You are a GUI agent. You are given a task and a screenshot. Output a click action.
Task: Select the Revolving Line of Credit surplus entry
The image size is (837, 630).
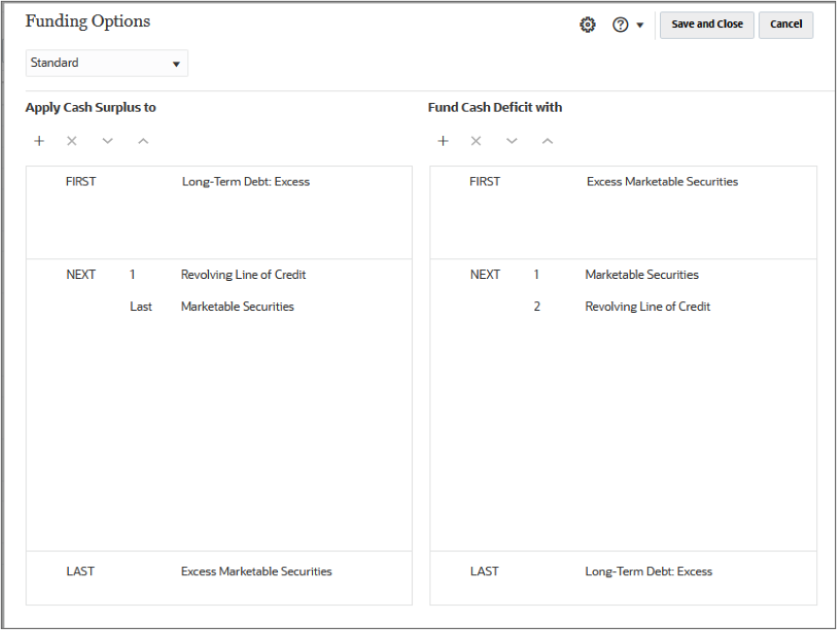click(x=244, y=274)
